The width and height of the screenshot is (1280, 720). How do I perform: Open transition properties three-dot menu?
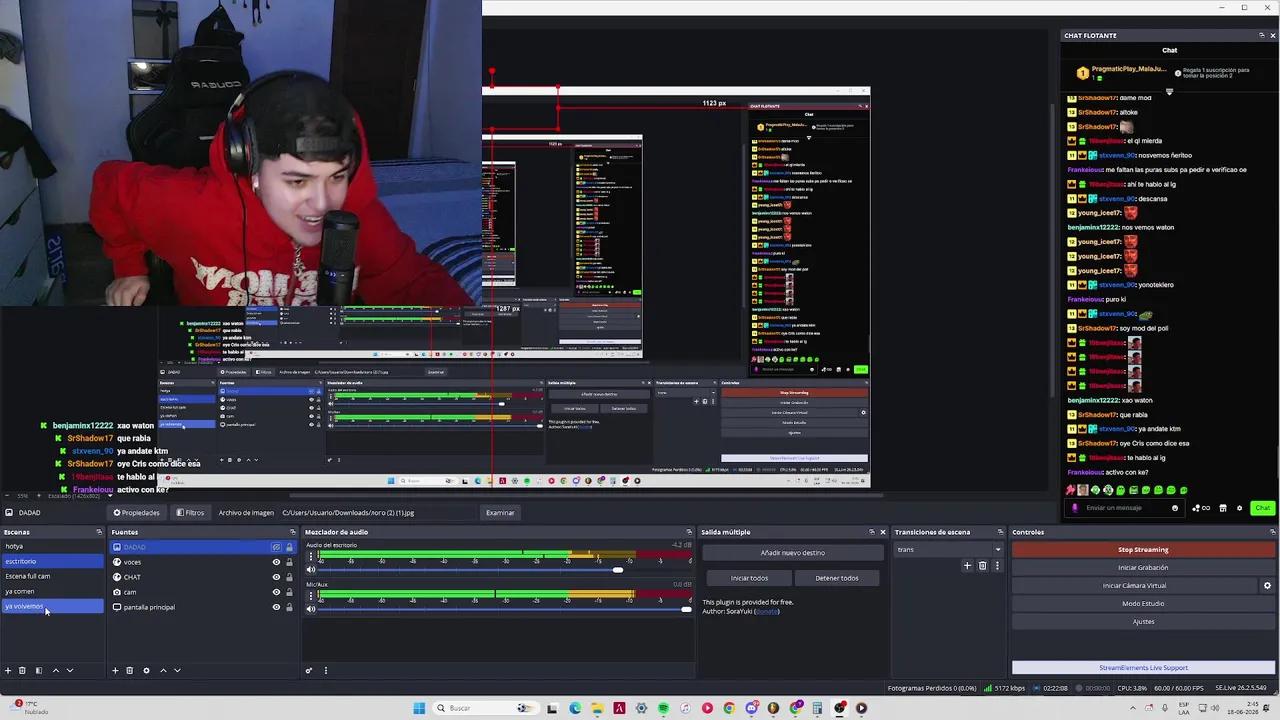(x=997, y=565)
